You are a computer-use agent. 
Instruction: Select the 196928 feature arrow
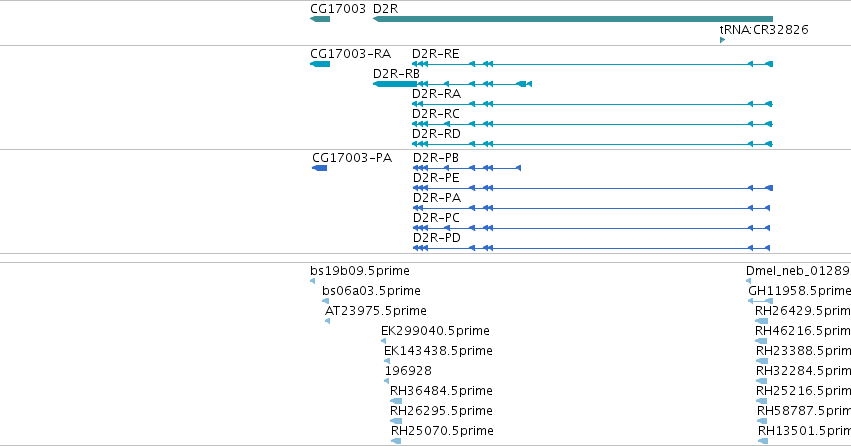click(x=387, y=381)
